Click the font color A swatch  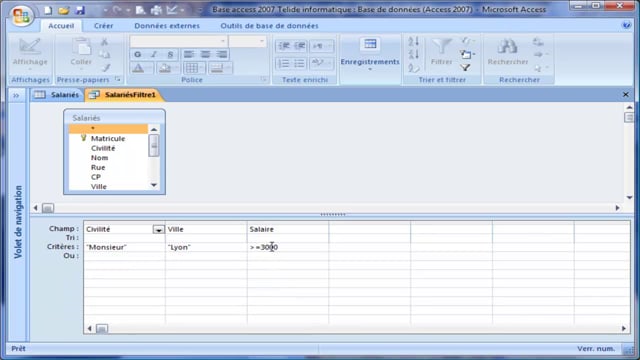pyautogui.click(x=139, y=68)
